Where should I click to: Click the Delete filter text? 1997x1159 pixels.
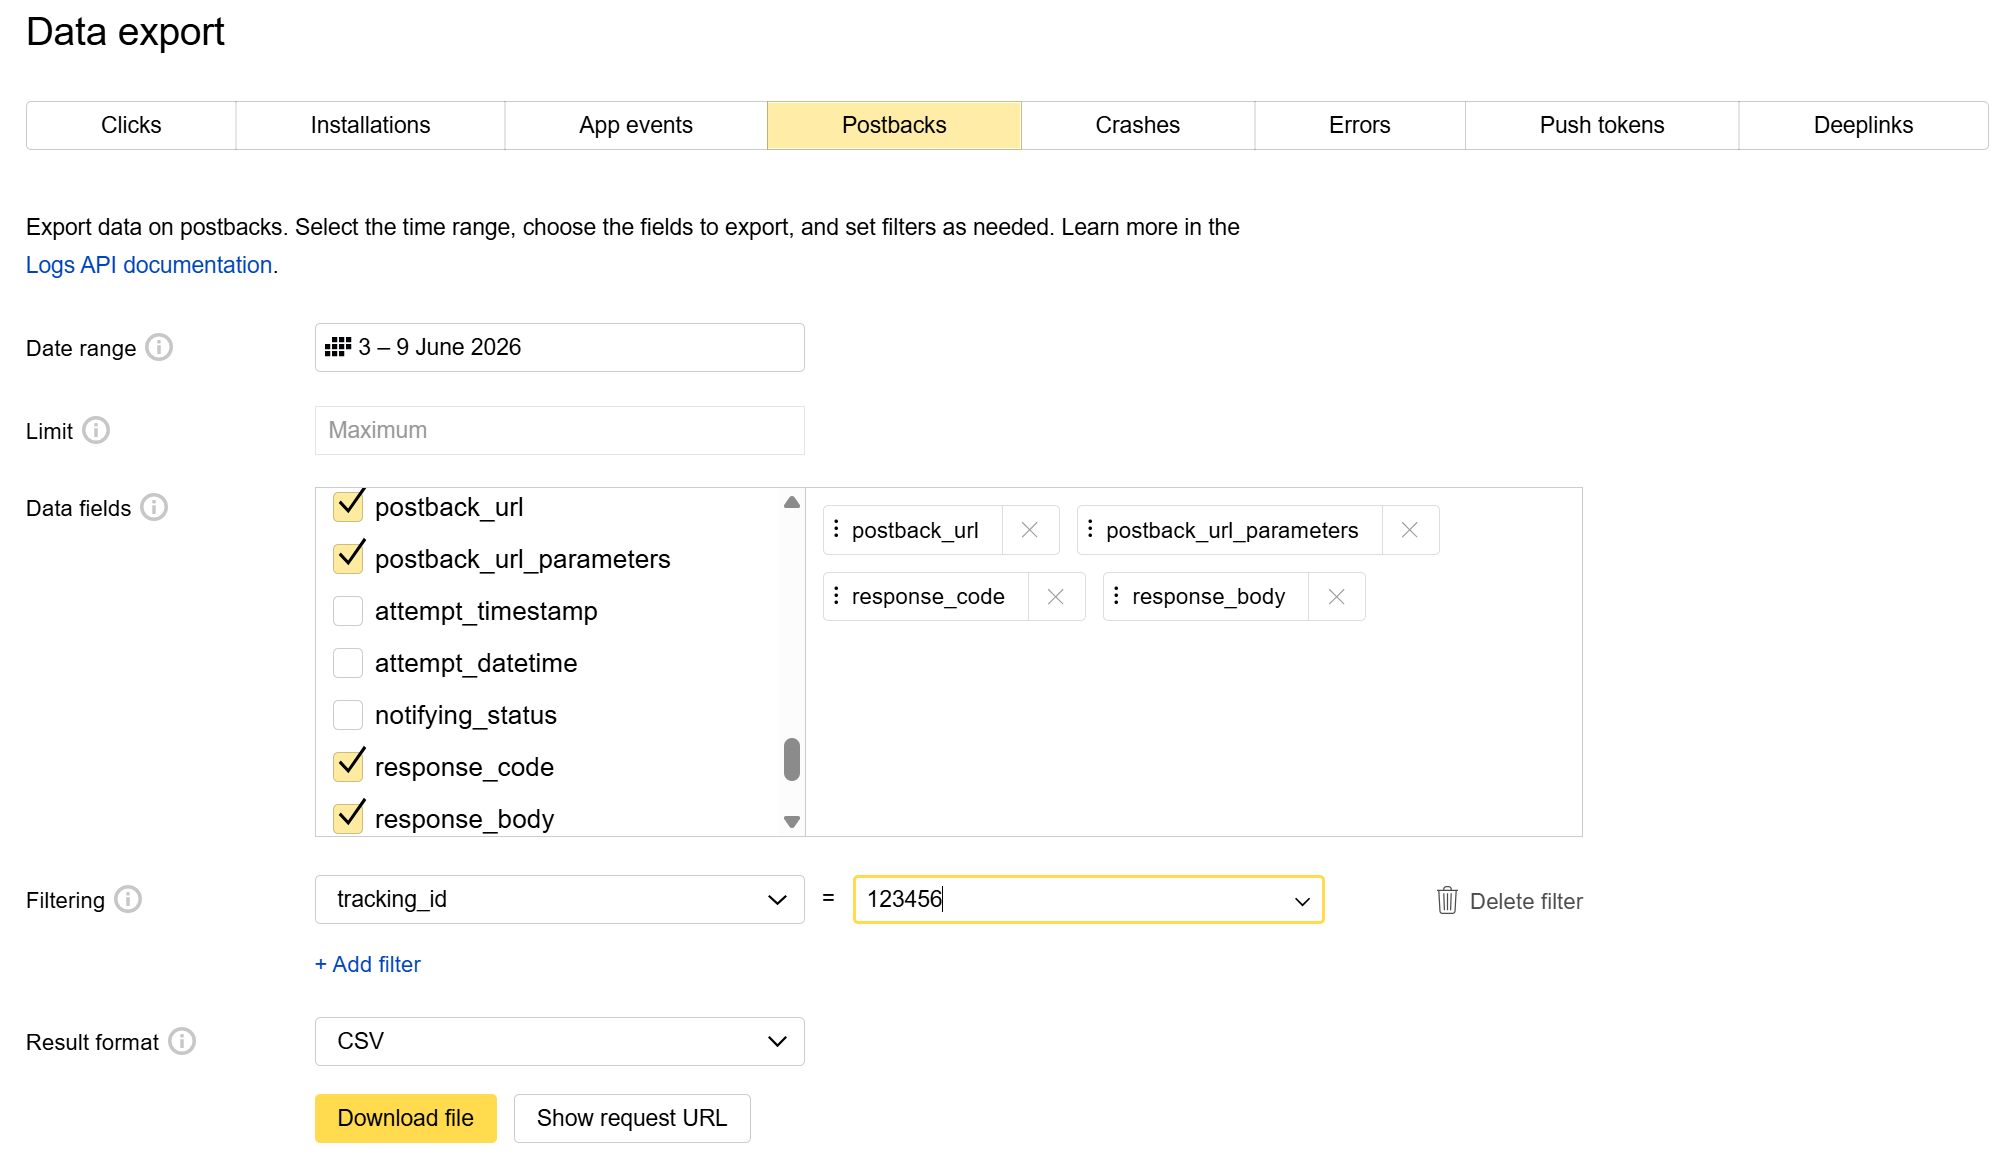click(1526, 901)
